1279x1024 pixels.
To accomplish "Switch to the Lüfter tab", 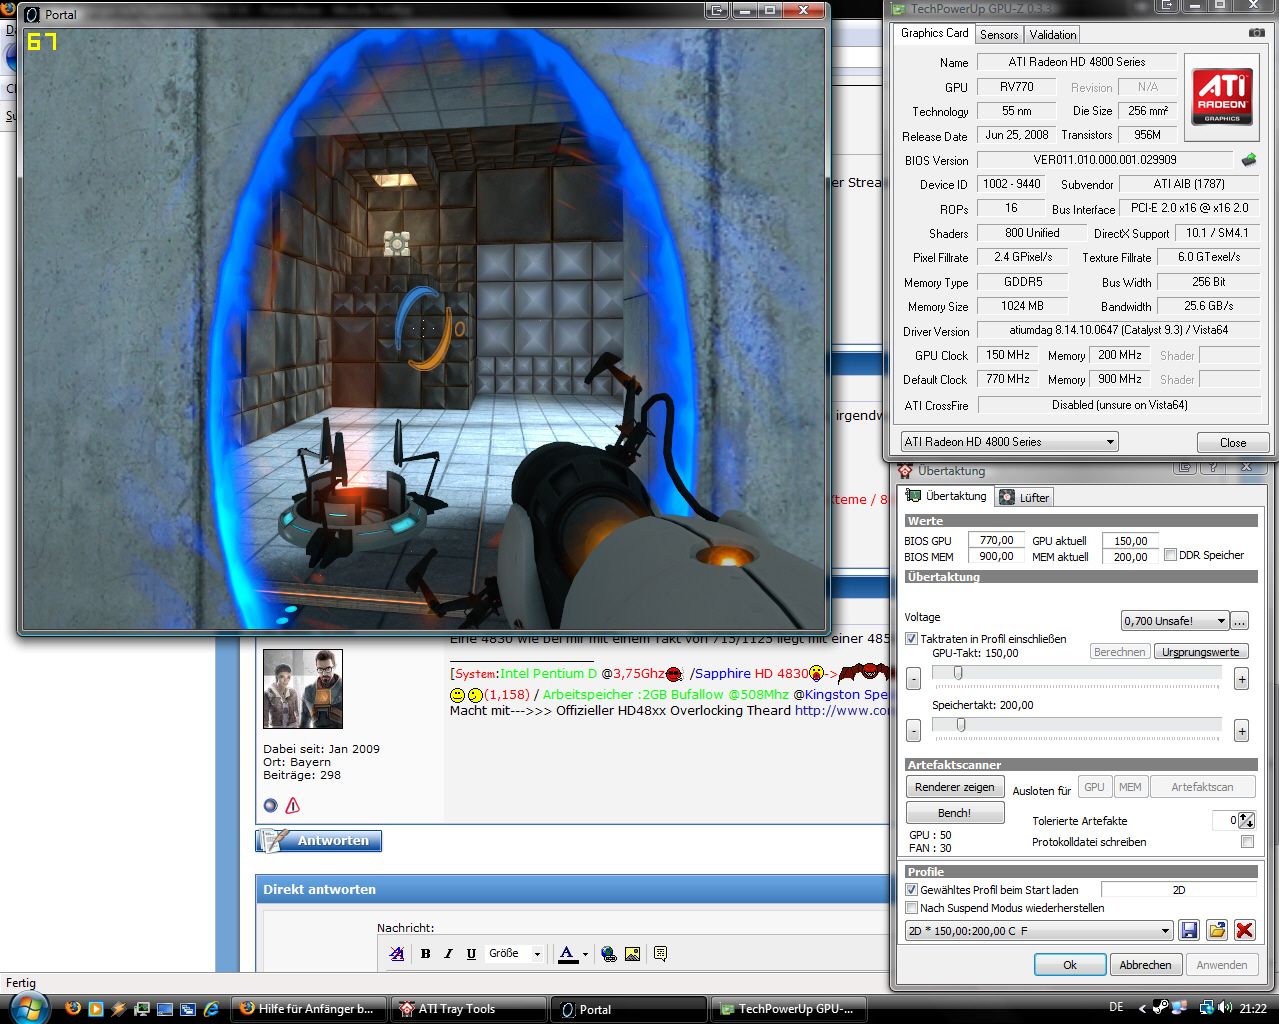I will [1025, 497].
